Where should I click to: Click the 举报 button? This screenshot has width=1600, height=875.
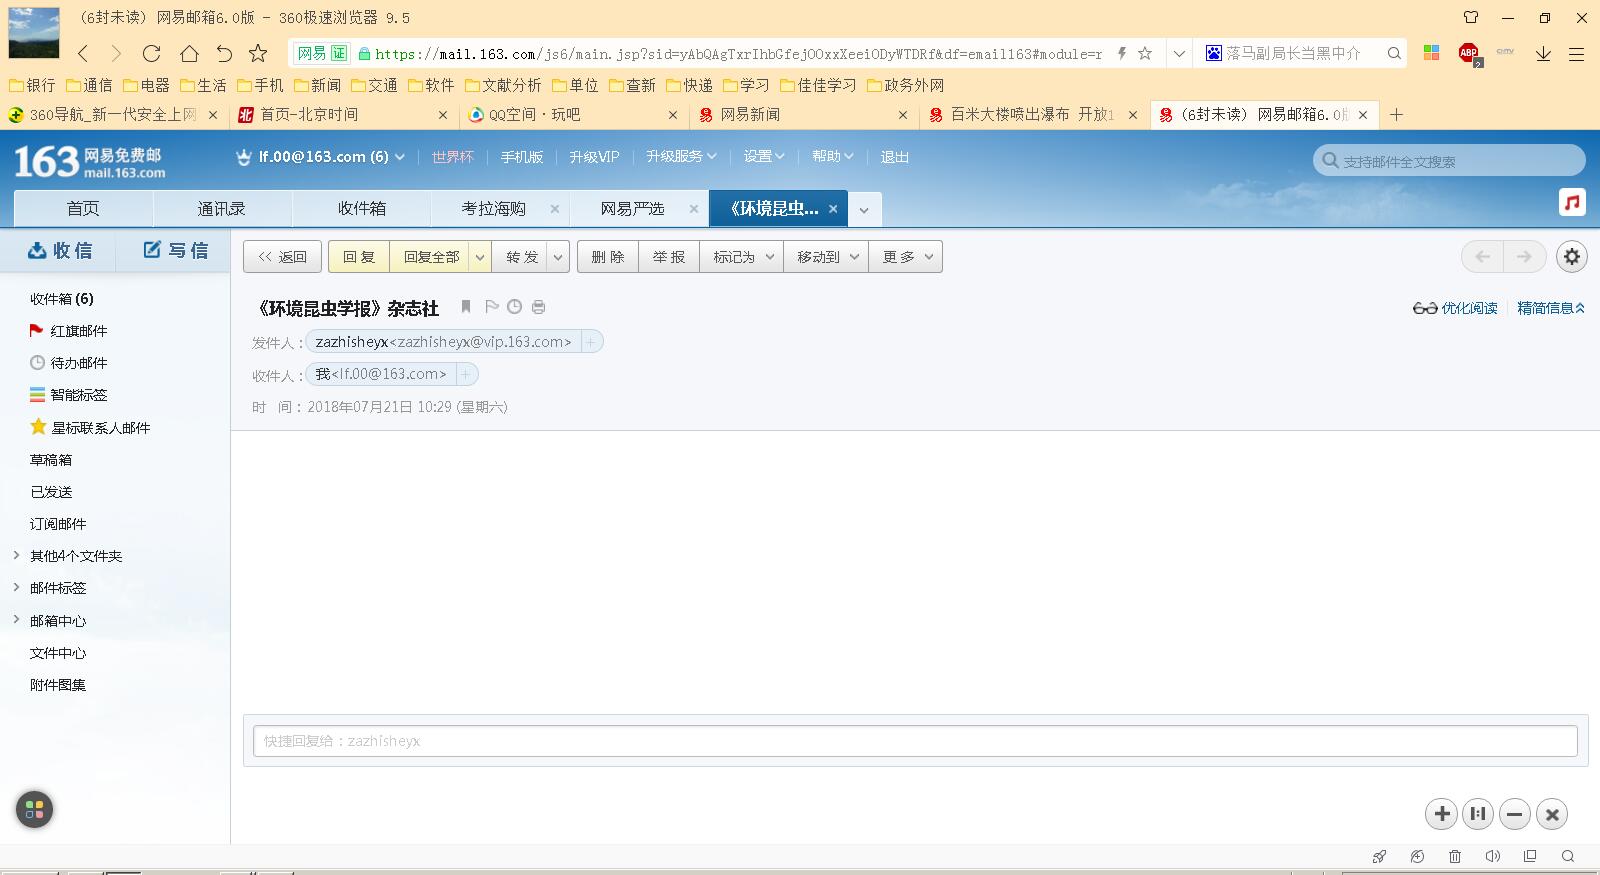pyautogui.click(x=669, y=257)
